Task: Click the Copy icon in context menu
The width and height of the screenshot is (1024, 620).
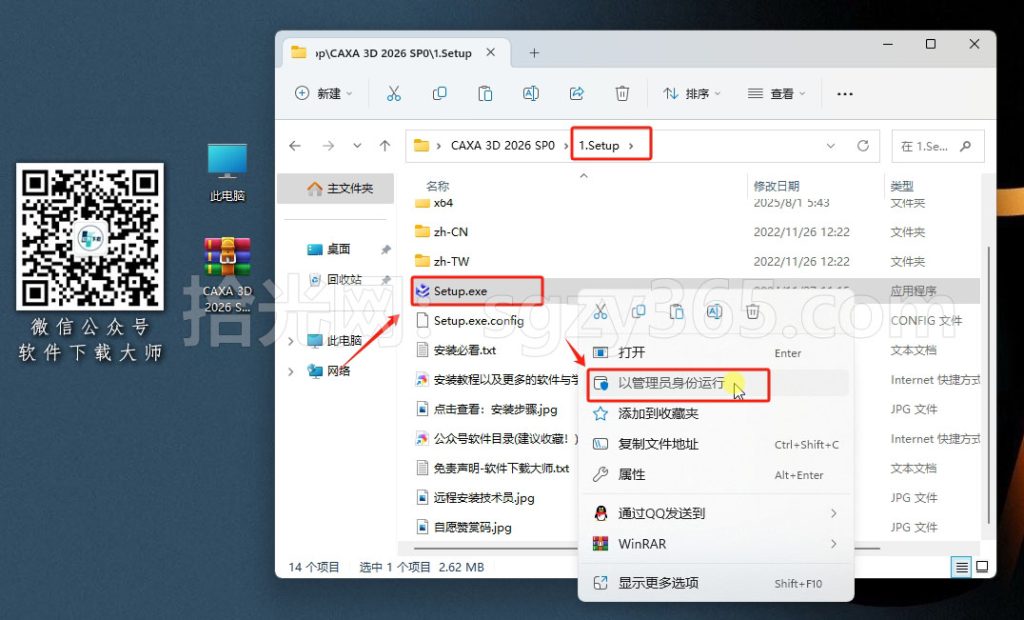Action: coord(638,312)
